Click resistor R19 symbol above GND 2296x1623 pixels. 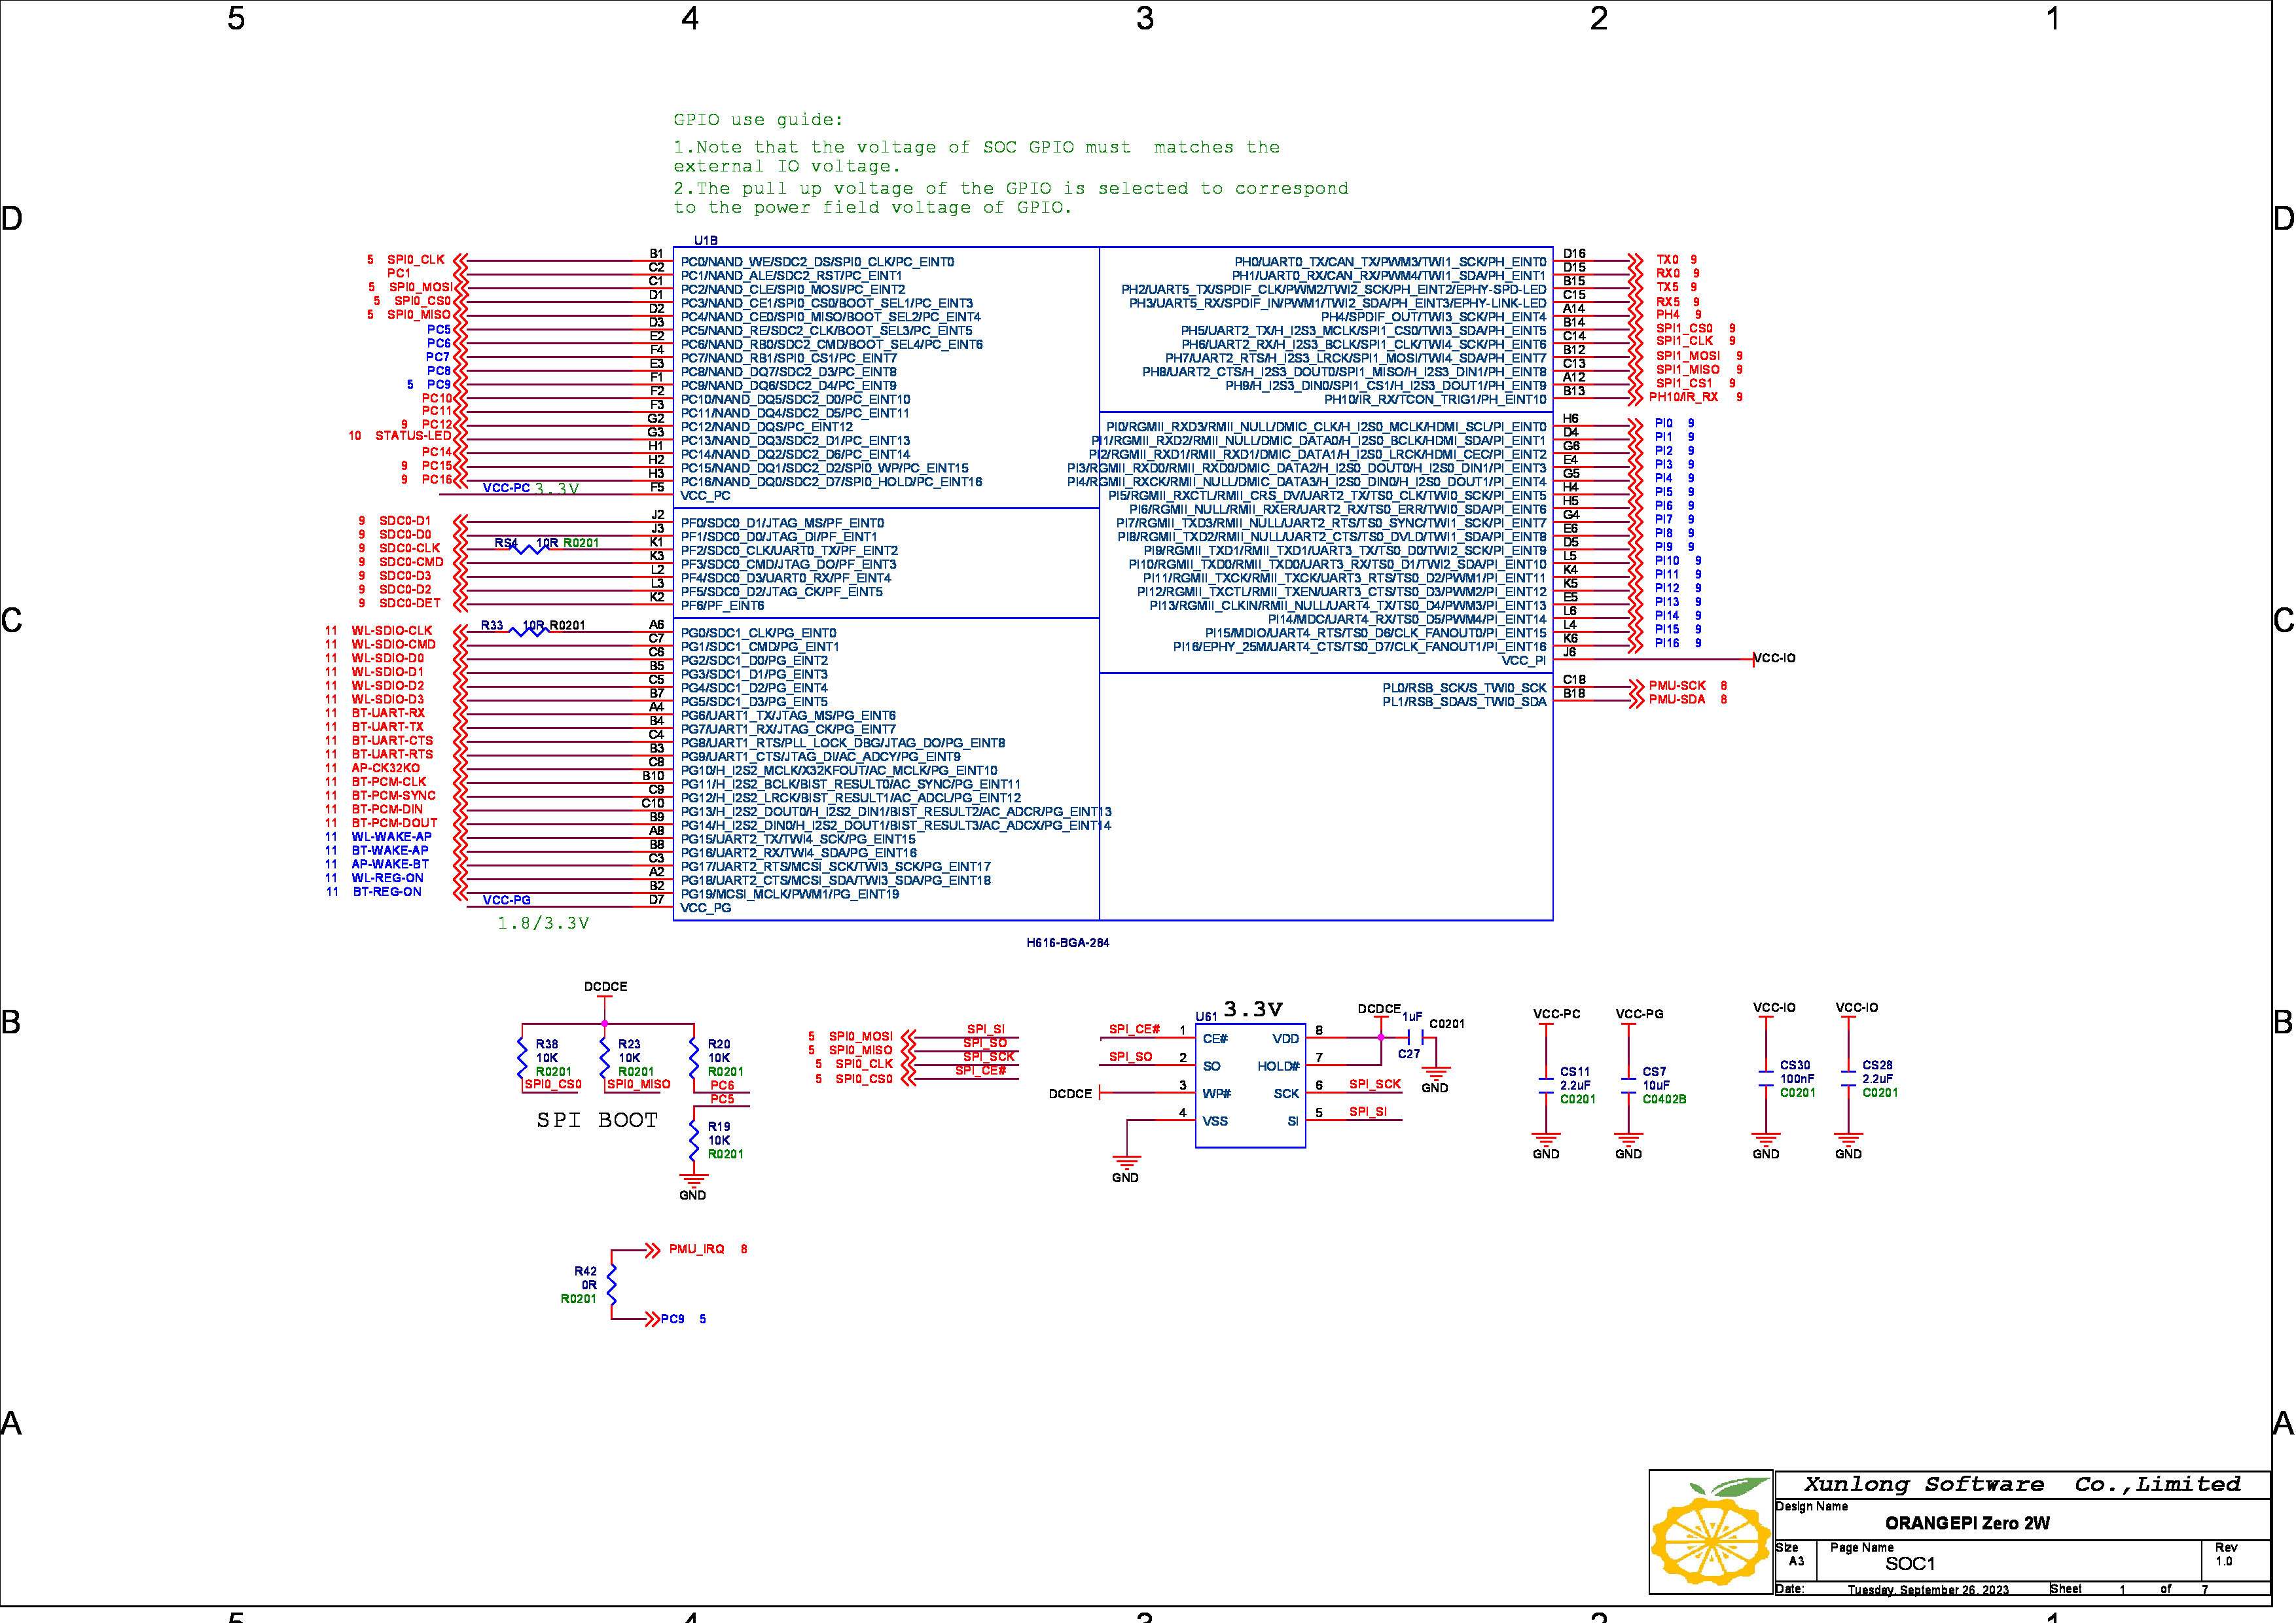click(x=693, y=1140)
